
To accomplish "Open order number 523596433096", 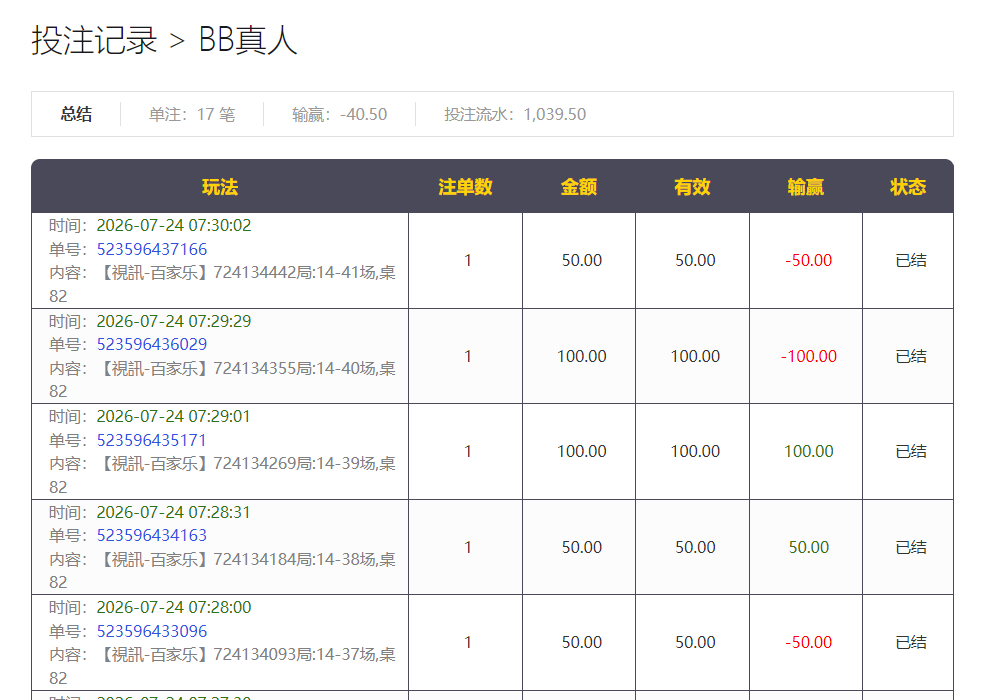I will pos(152,631).
